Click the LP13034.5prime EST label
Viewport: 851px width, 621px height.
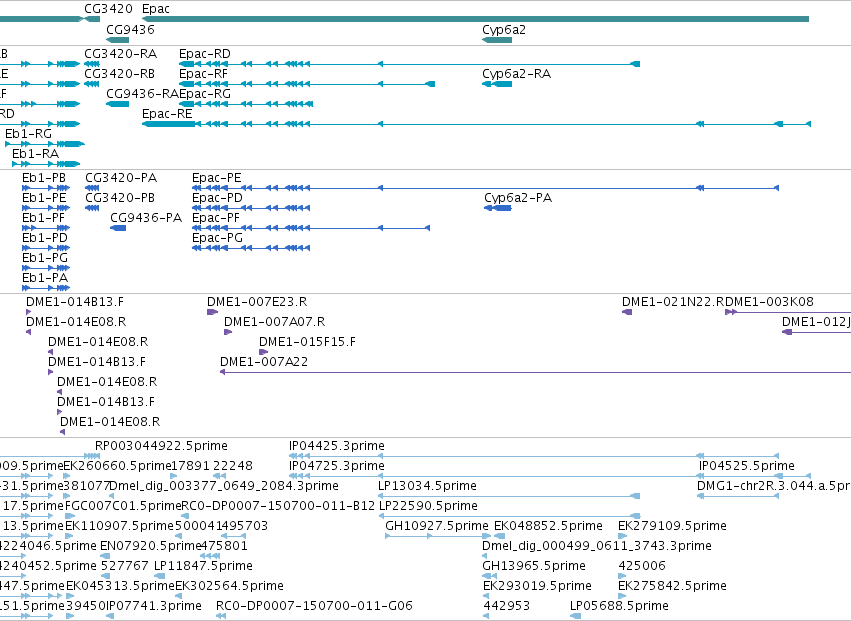(428, 486)
